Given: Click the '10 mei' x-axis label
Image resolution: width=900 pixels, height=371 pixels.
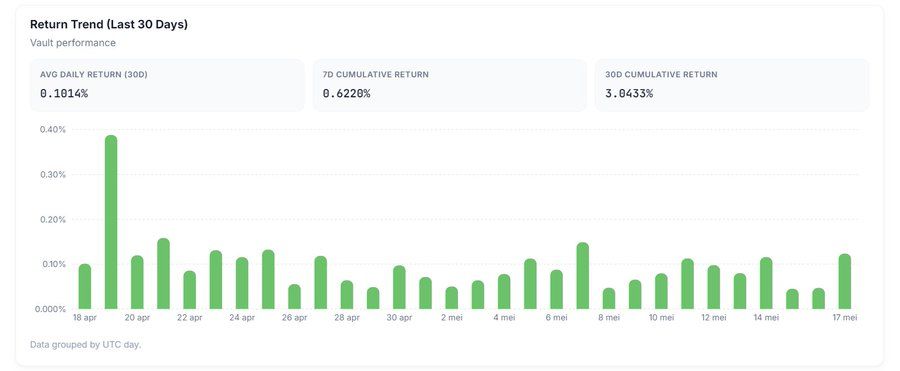Looking at the screenshot, I should [661, 317].
